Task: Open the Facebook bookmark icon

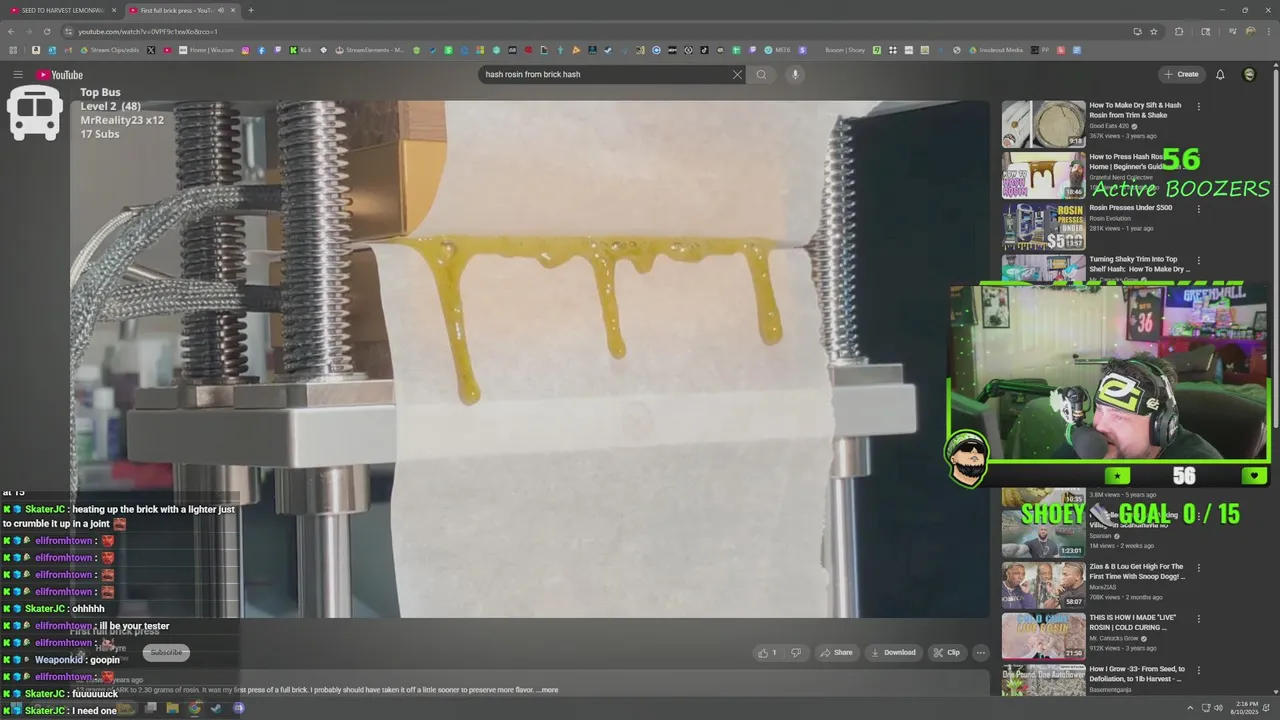Action: [261, 50]
